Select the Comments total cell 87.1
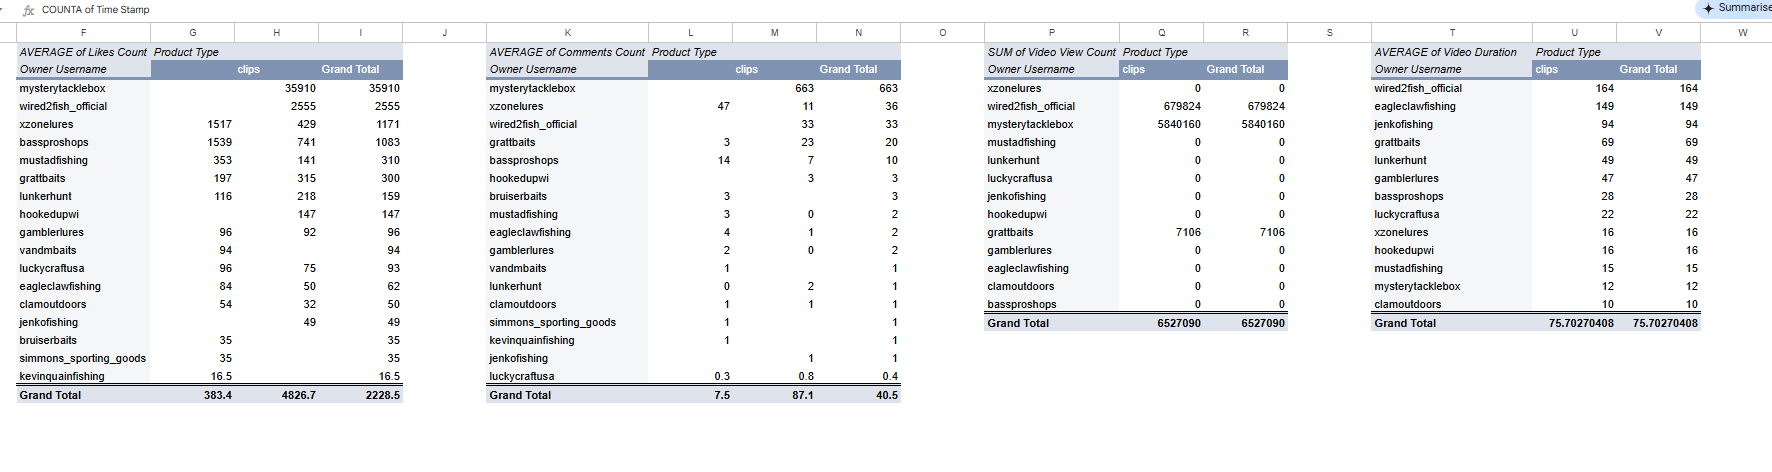The height and width of the screenshot is (472, 1772). [775, 395]
